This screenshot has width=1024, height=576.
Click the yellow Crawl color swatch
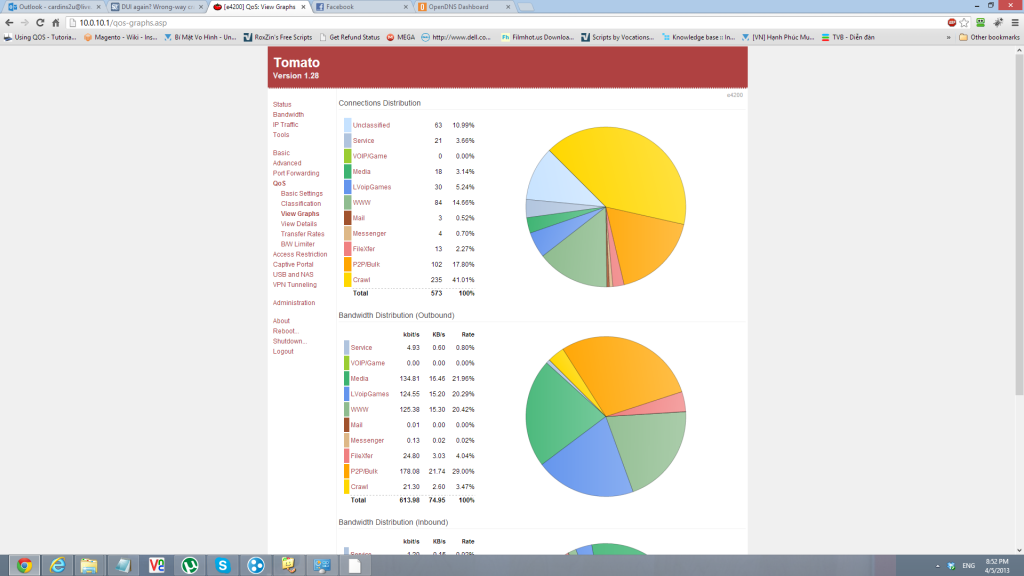coord(347,280)
